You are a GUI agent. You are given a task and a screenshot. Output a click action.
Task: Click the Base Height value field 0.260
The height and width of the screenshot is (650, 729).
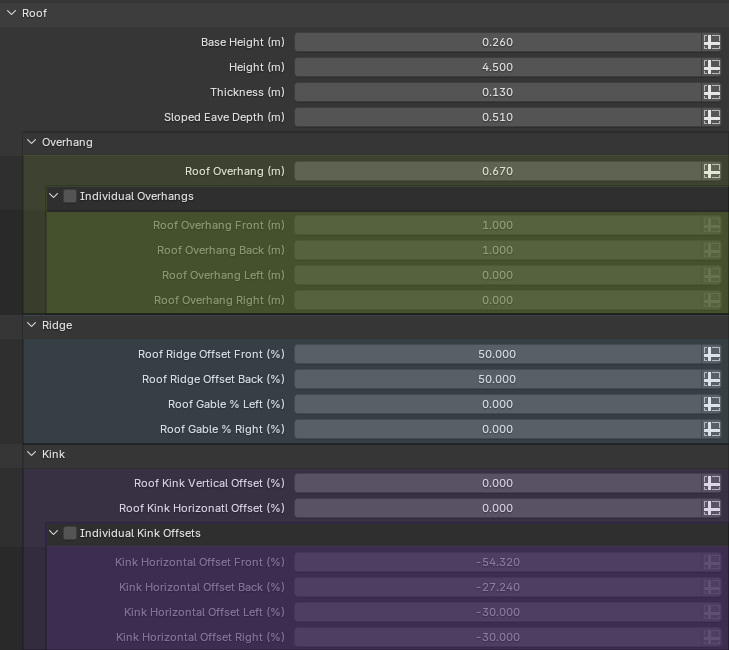pyautogui.click(x=497, y=42)
